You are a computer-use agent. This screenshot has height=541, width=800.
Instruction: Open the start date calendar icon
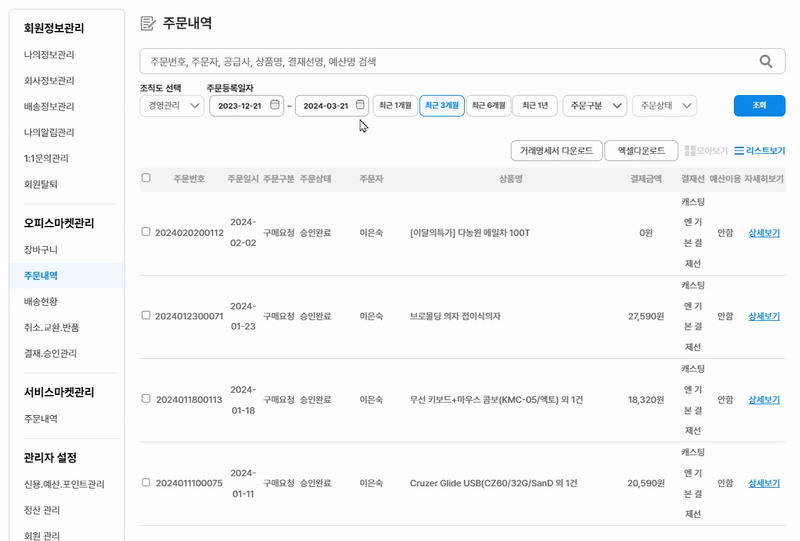[275, 105]
